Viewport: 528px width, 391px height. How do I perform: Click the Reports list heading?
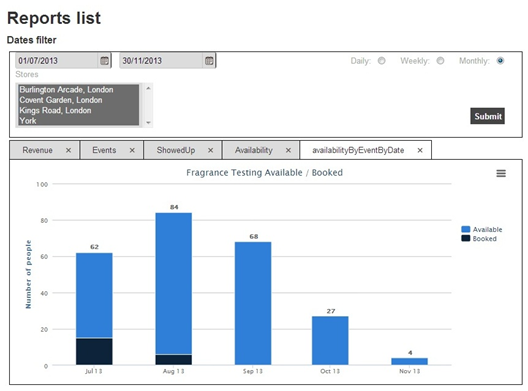coord(54,18)
